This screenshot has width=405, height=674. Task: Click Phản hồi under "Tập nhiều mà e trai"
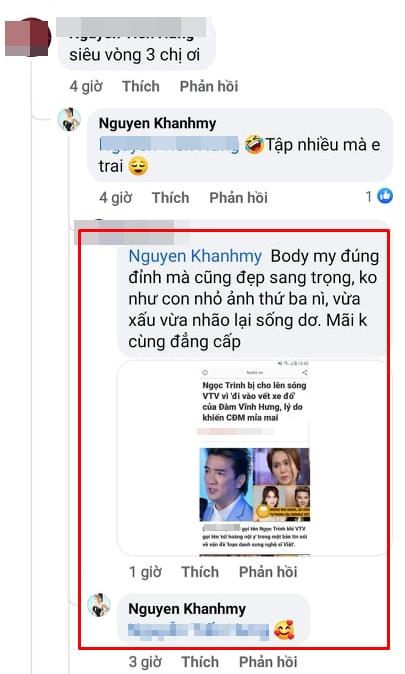coord(239,197)
